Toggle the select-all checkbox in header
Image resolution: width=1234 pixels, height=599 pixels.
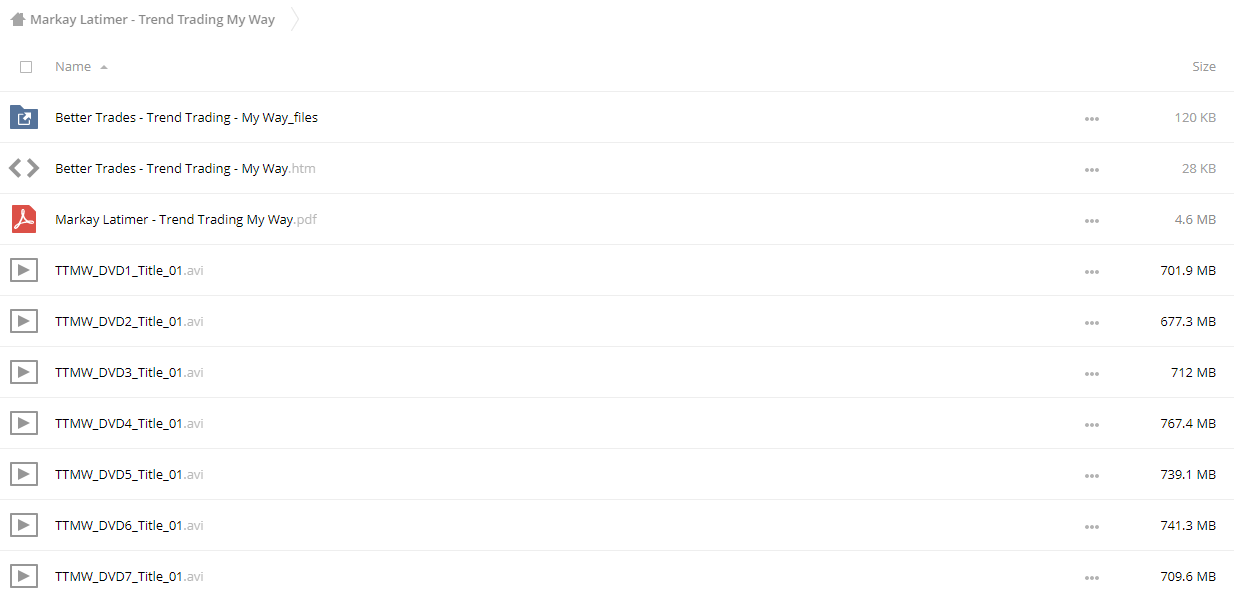(26, 67)
